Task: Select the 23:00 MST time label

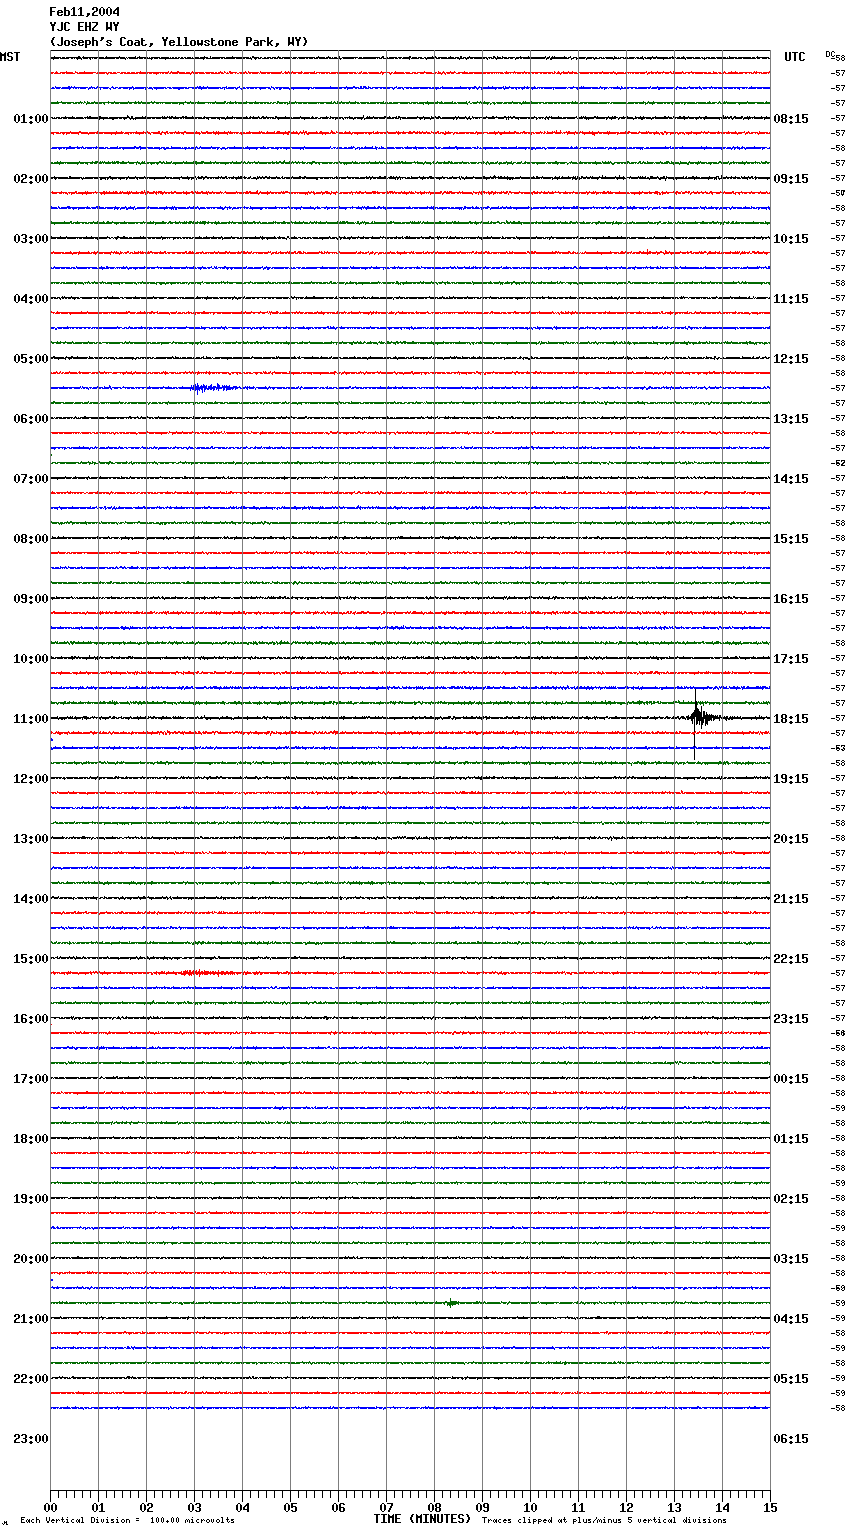Action: pyautogui.click(x=31, y=1439)
